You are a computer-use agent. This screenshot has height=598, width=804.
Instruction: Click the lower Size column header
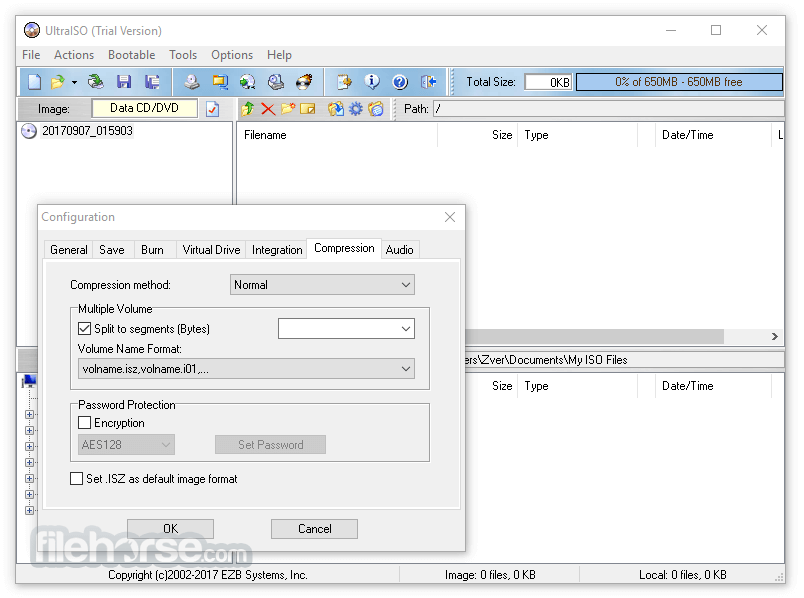[491, 386]
